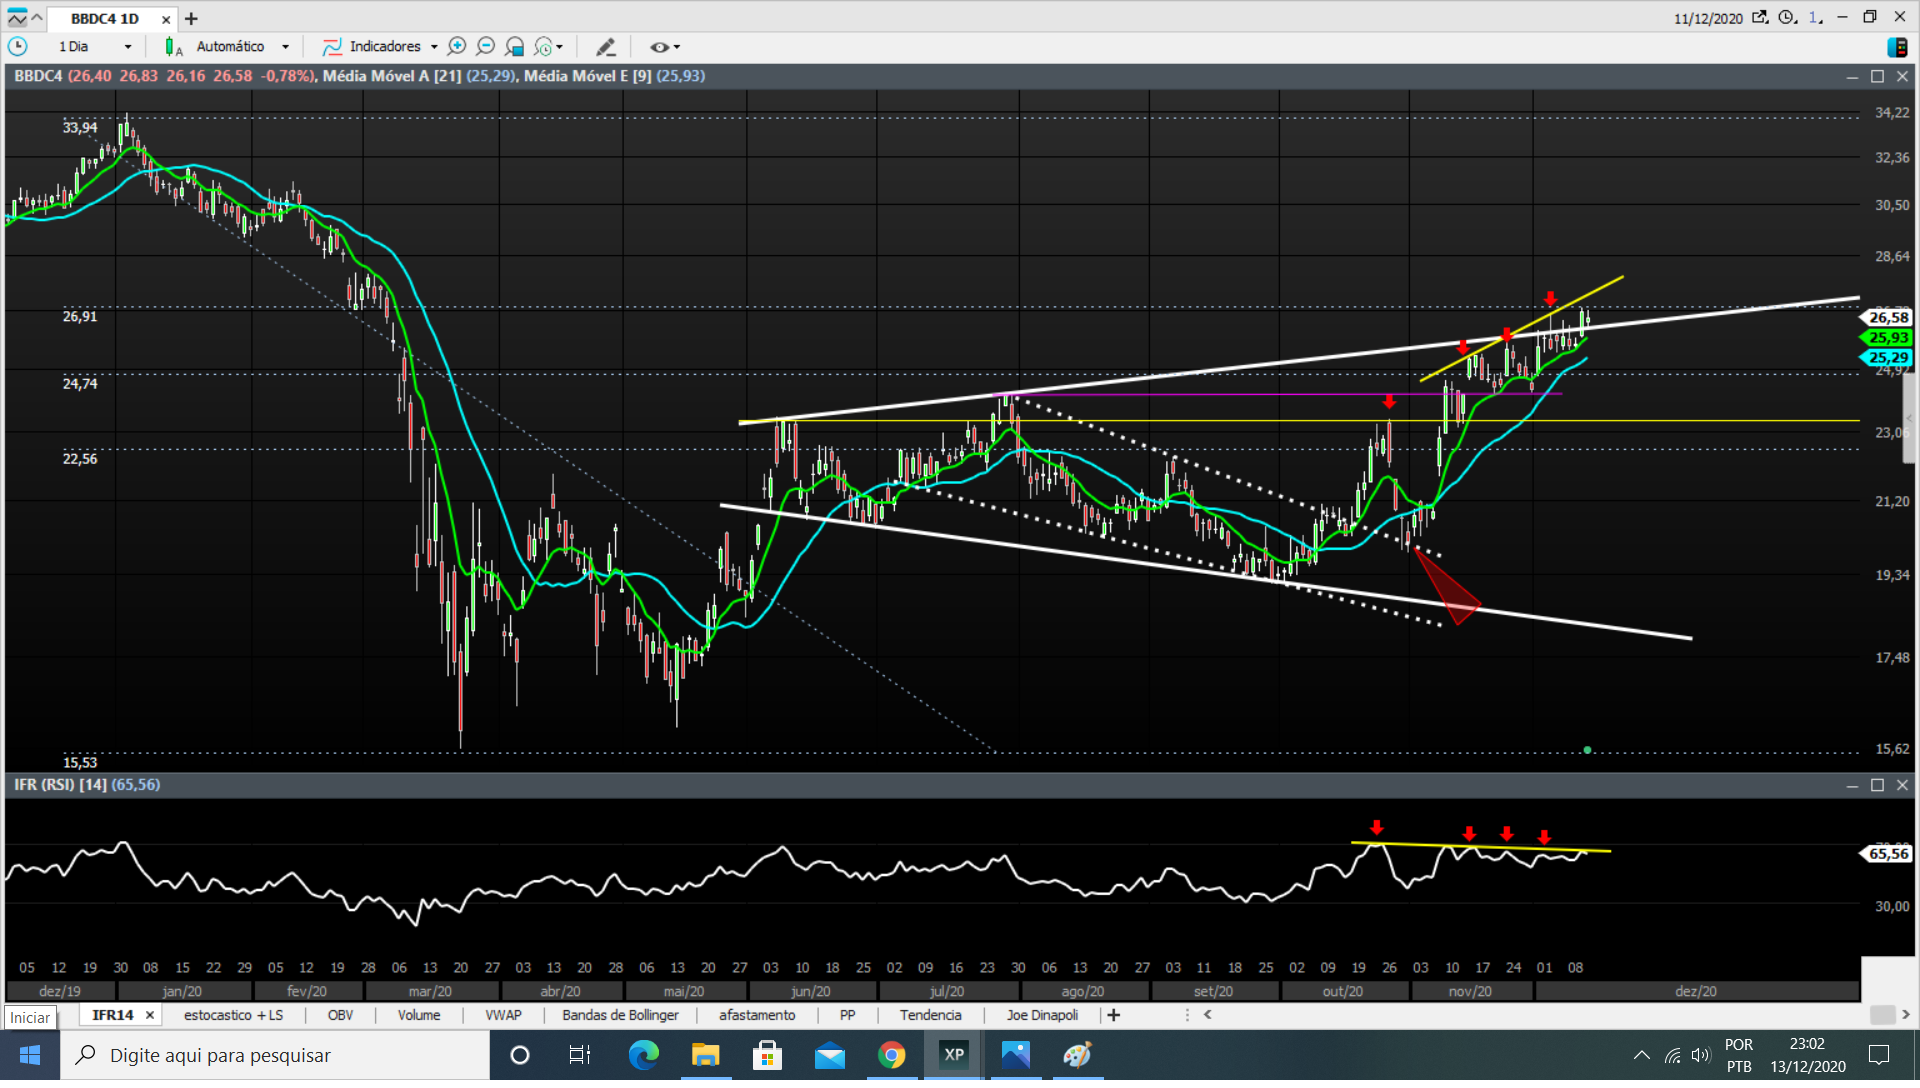Viewport: 1920px width, 1088px height.
Task: Click the horizontal scrollbar thumb at bottom right
Action: 1882,1015
